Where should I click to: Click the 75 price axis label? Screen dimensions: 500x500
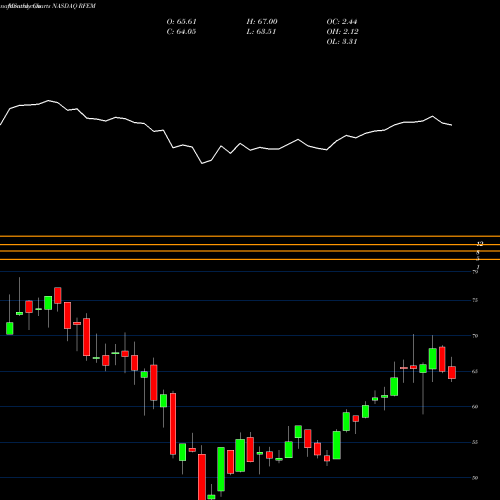[475, 300]
